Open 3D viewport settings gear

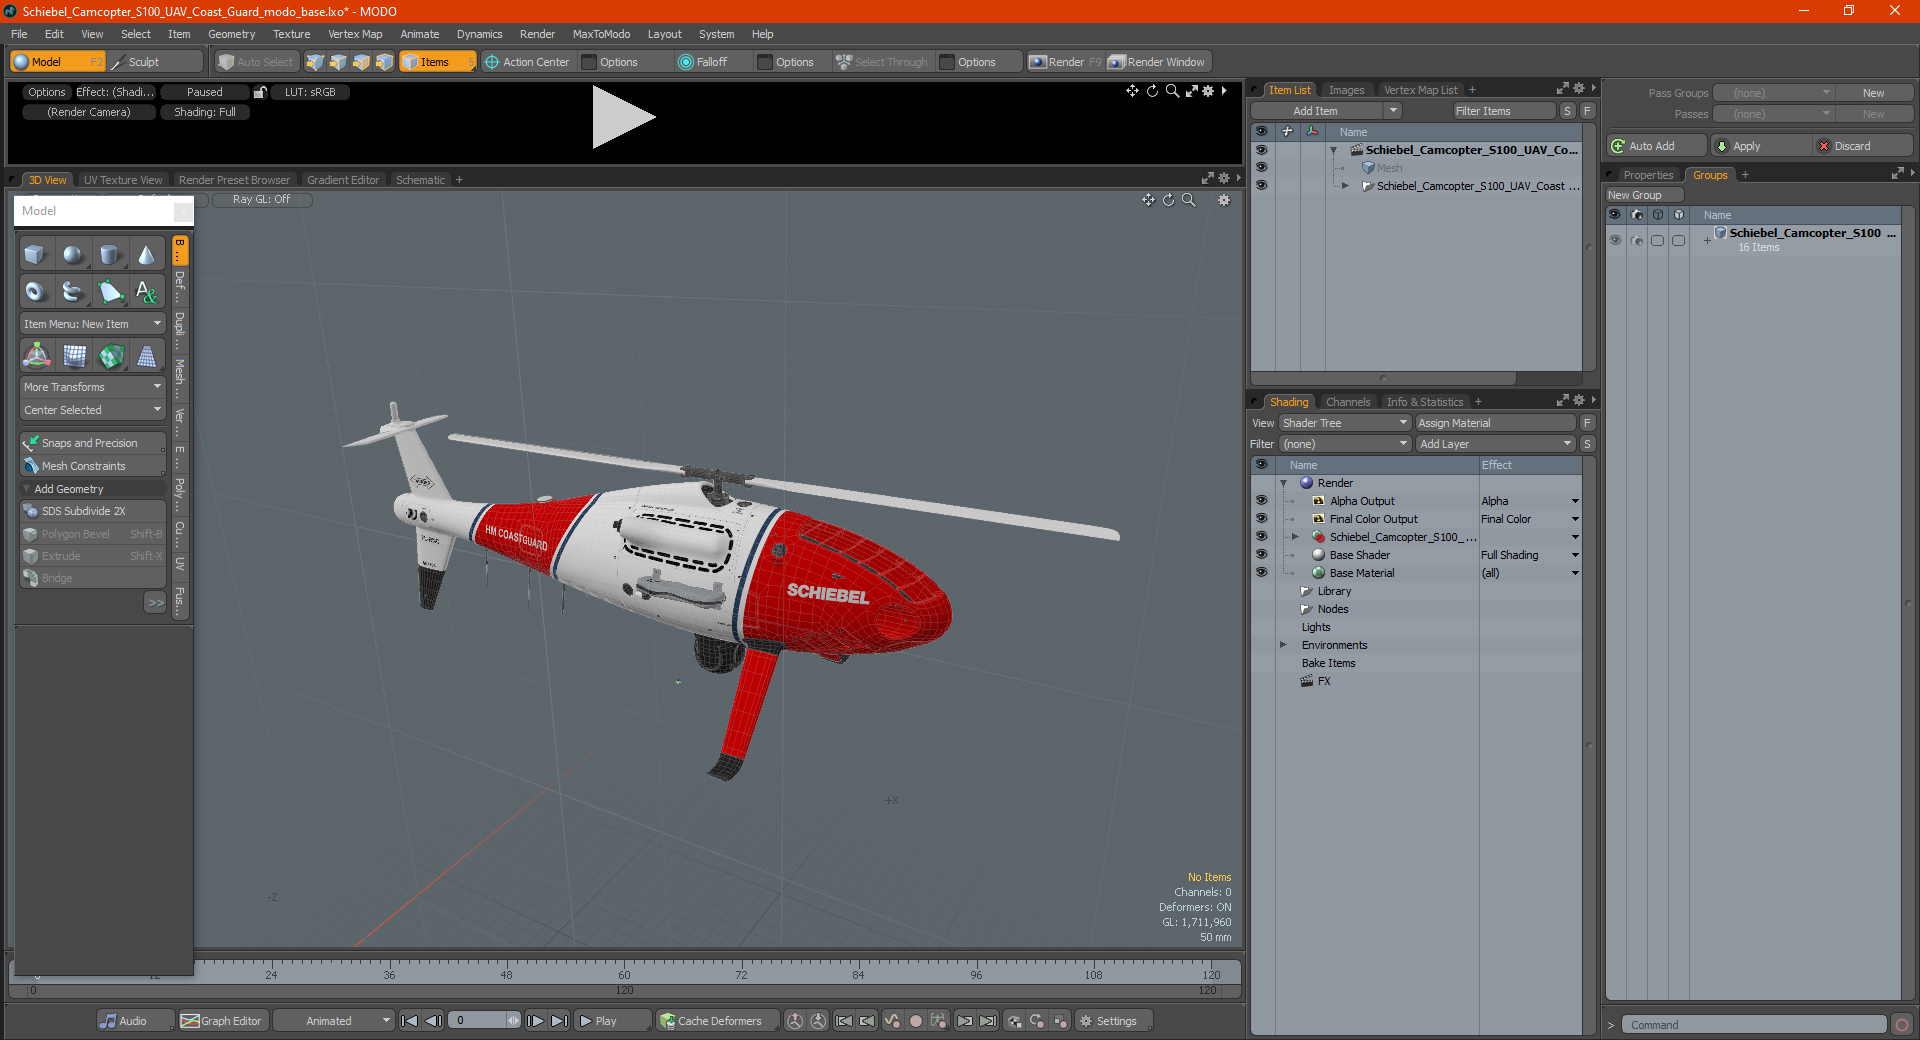point(1224,200)
